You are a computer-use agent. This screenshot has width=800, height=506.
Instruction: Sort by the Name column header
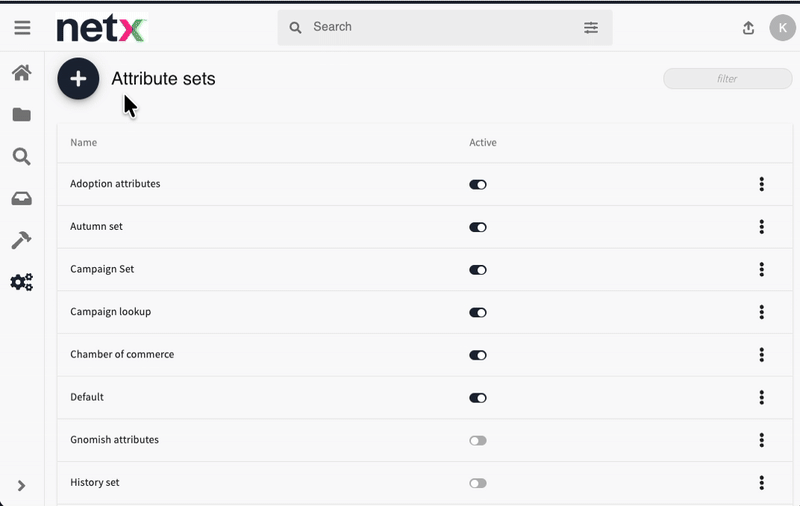point(84,143)
